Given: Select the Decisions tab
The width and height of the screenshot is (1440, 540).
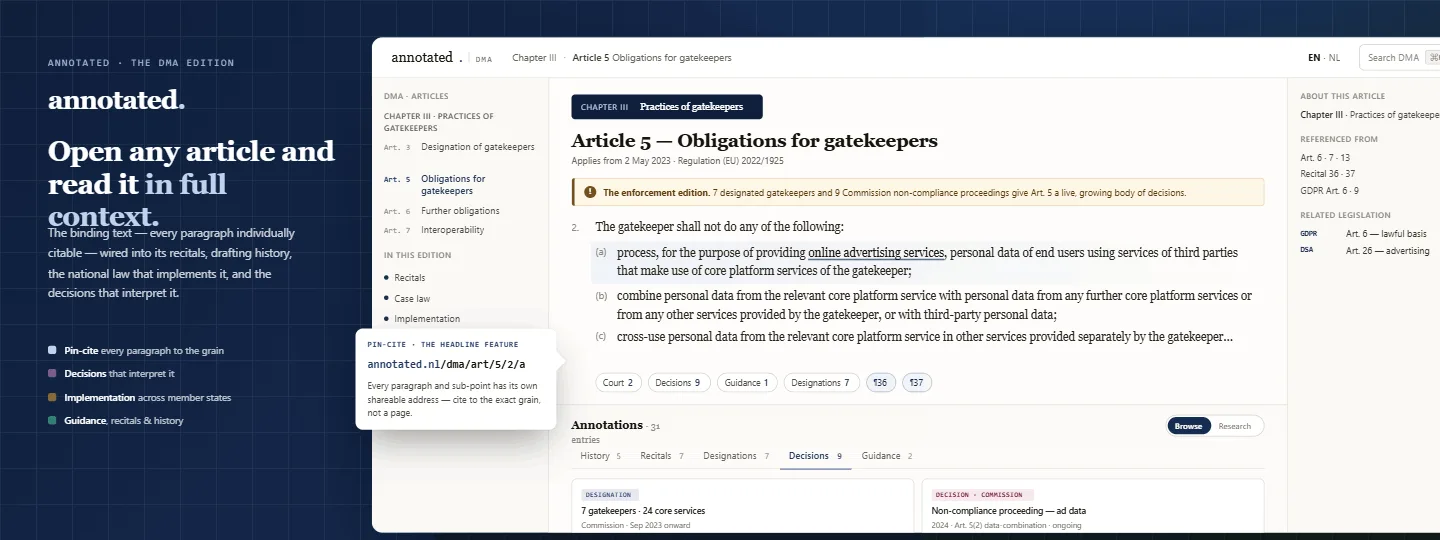Looking at the screenshot, I should pyautogui.click(x=815, y=456).
